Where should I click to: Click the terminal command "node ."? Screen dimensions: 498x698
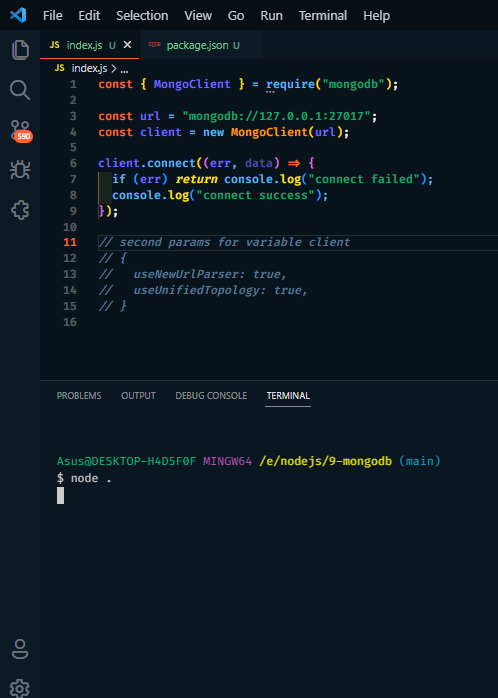click(91, 478)
